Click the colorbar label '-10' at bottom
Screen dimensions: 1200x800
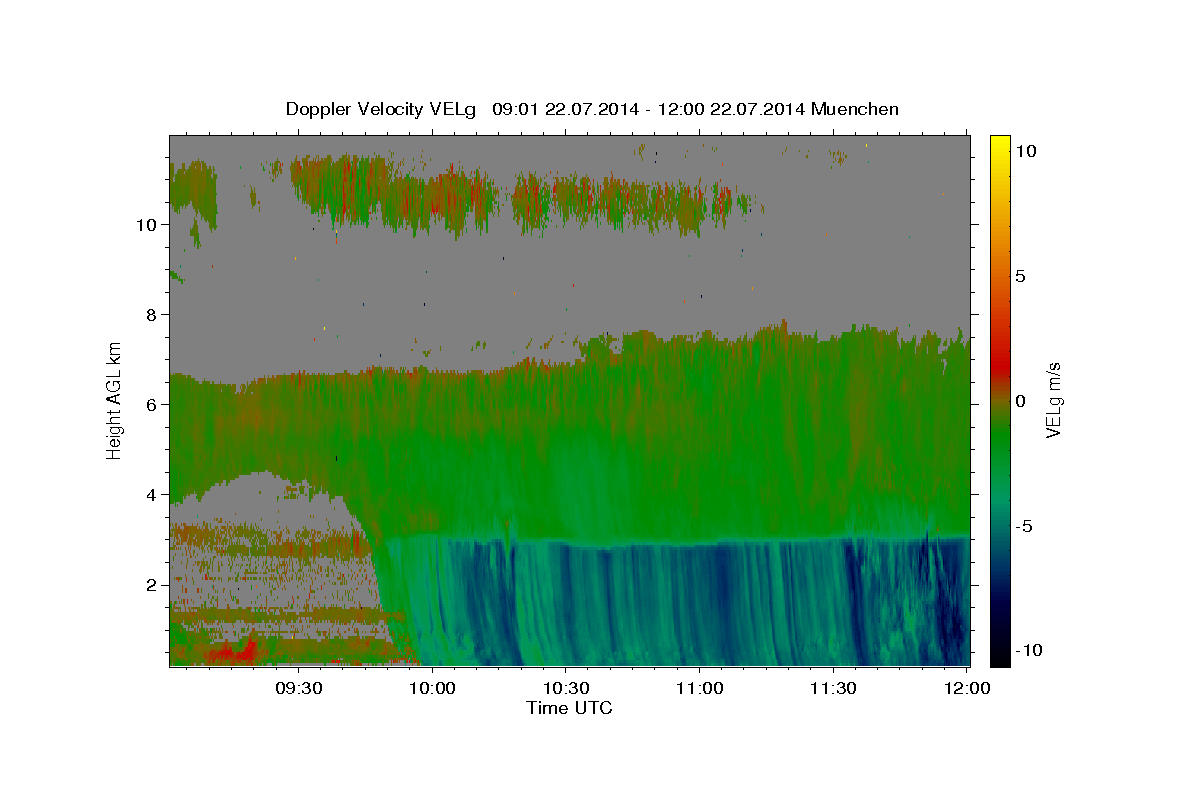click(1029, 651)
